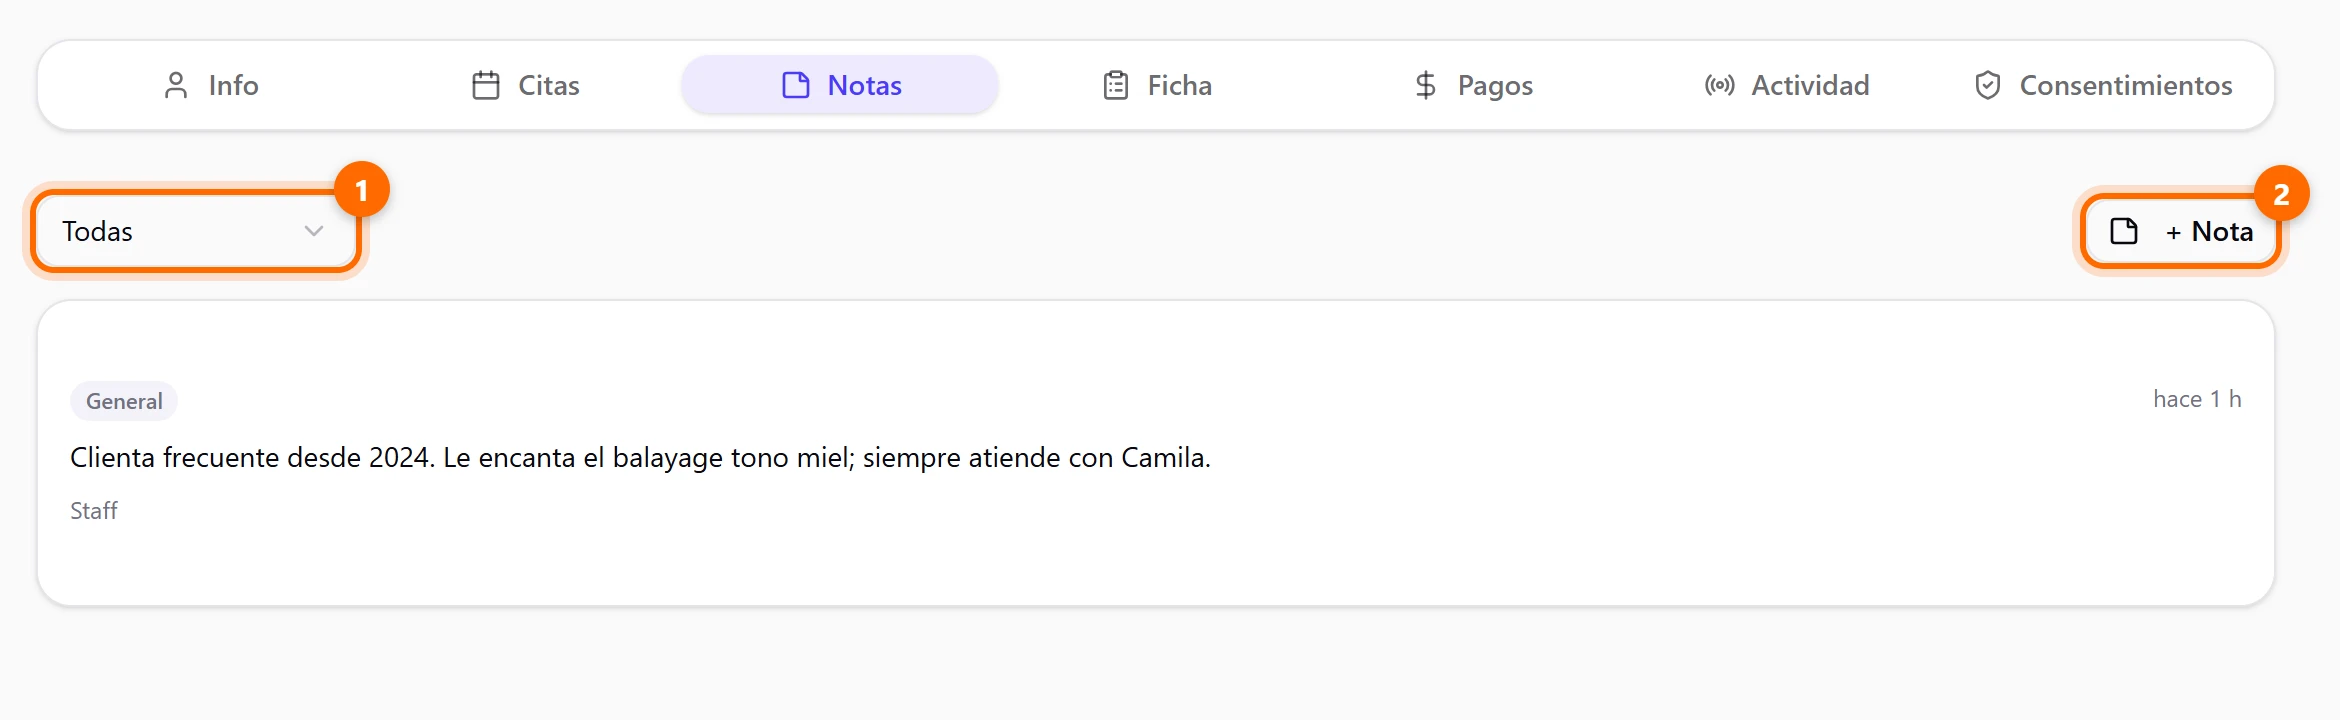Open the Consentimientos tab
The width and height of the screenshot is (2340, 720).
point(2102,85)
